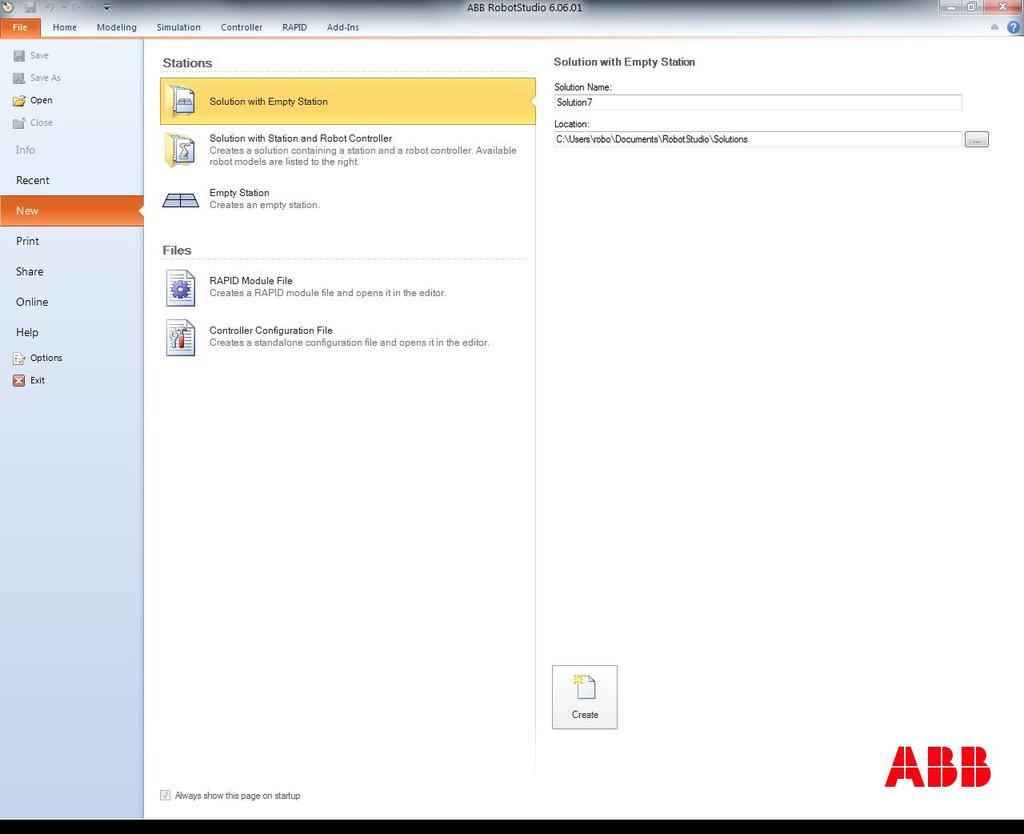The height and width of the screenshot is (834, 1024).
Task: Click the File ribbon tab
Action: 20,27
